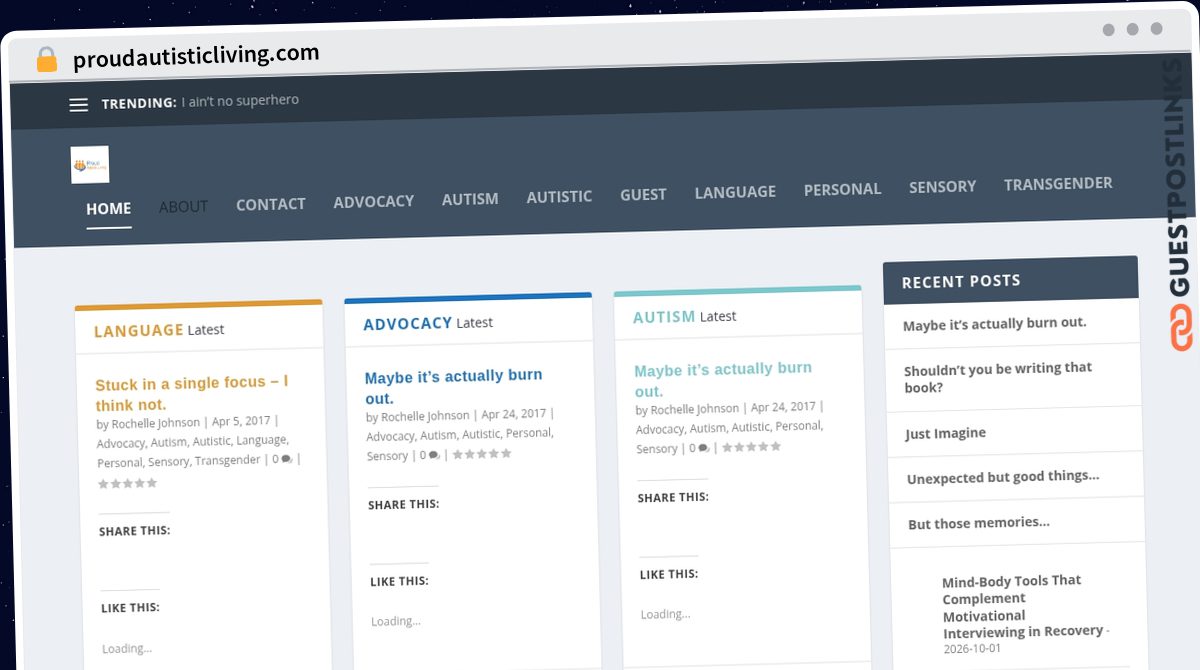Open recent post "Just Imagine"
Screen dimensions: 1200x670
coord(945,433)
